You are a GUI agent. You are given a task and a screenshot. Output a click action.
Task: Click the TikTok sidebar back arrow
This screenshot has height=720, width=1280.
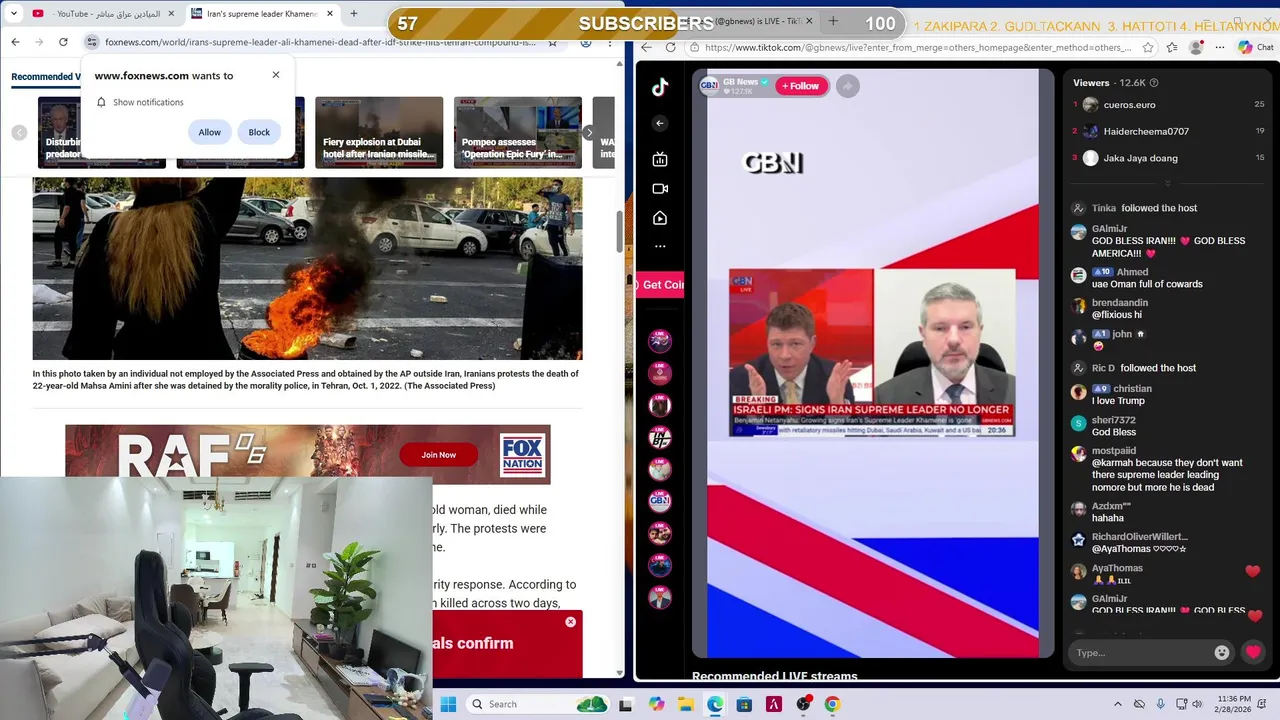659,123
